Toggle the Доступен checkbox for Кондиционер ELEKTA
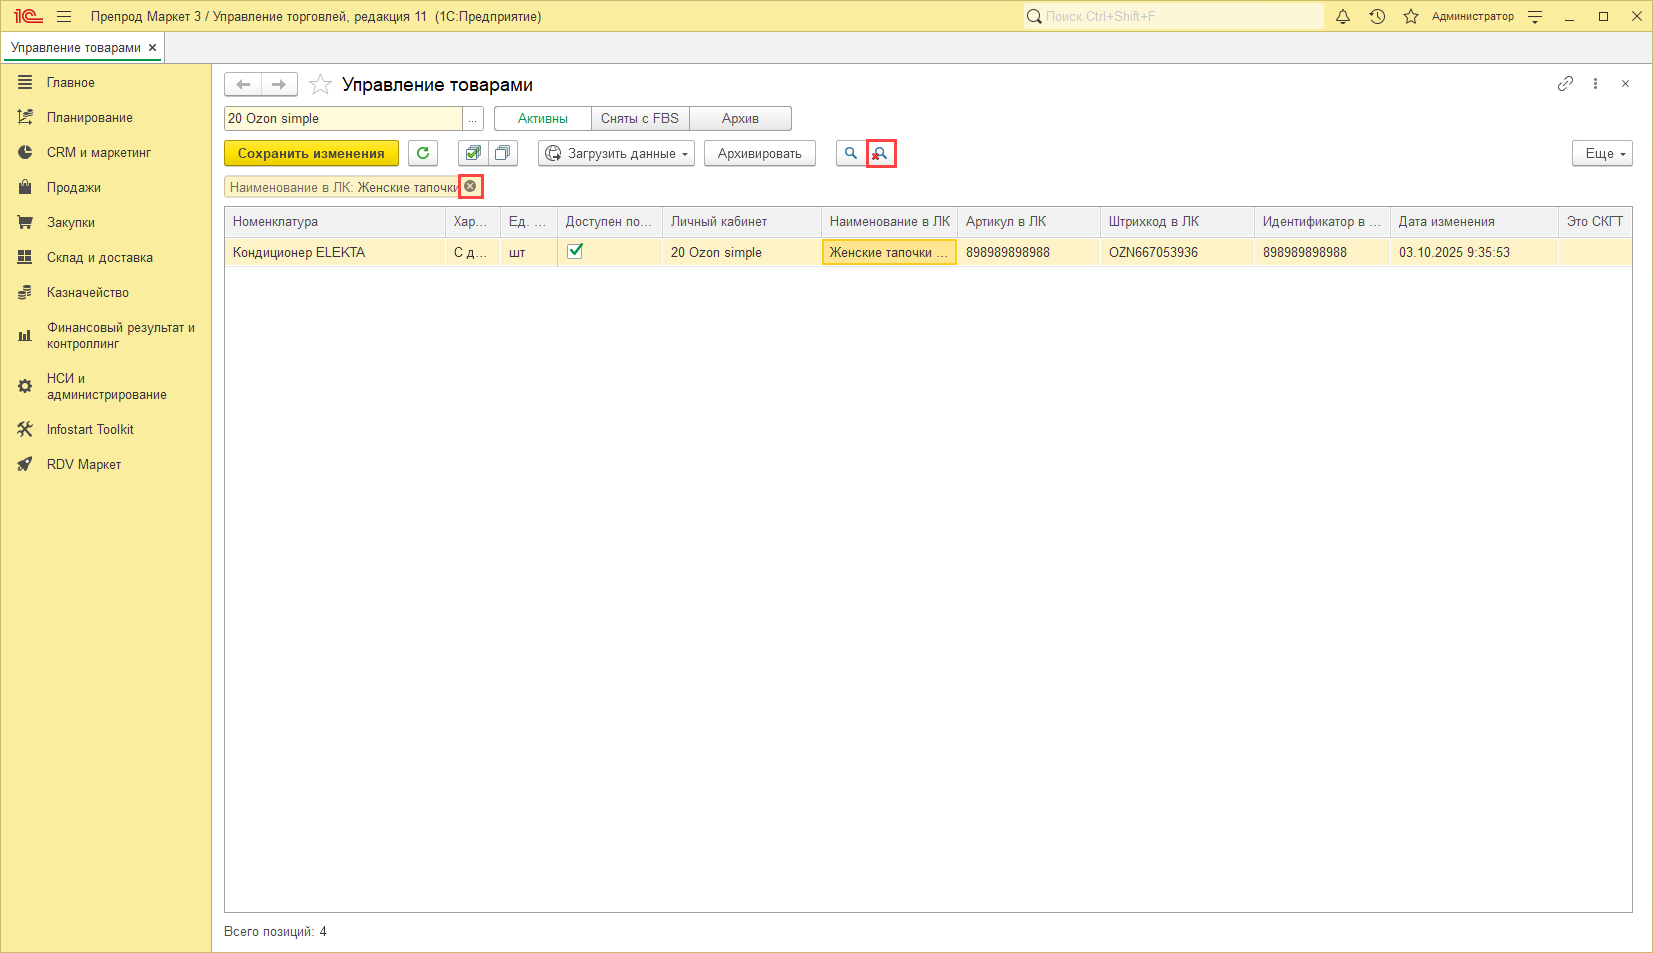1653x953 pixels. [x=575, y=251]
